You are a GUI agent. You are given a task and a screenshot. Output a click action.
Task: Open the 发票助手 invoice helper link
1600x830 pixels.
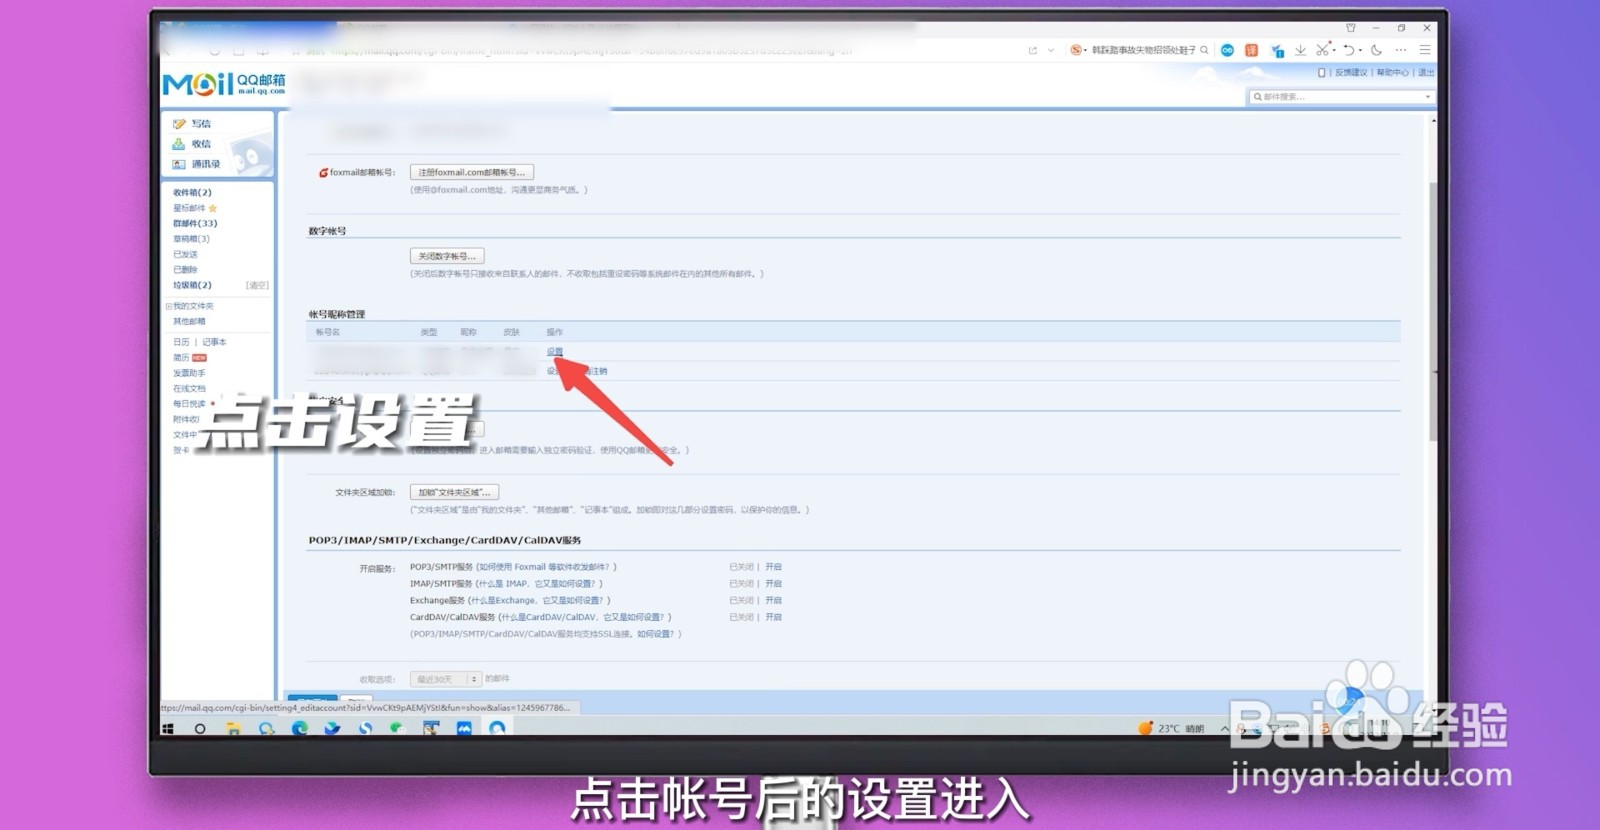pyautogui.click(x=189, y=373)
